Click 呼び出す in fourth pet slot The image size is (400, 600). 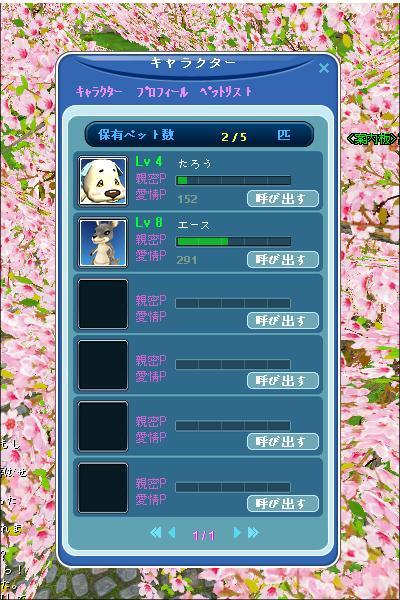283,380
